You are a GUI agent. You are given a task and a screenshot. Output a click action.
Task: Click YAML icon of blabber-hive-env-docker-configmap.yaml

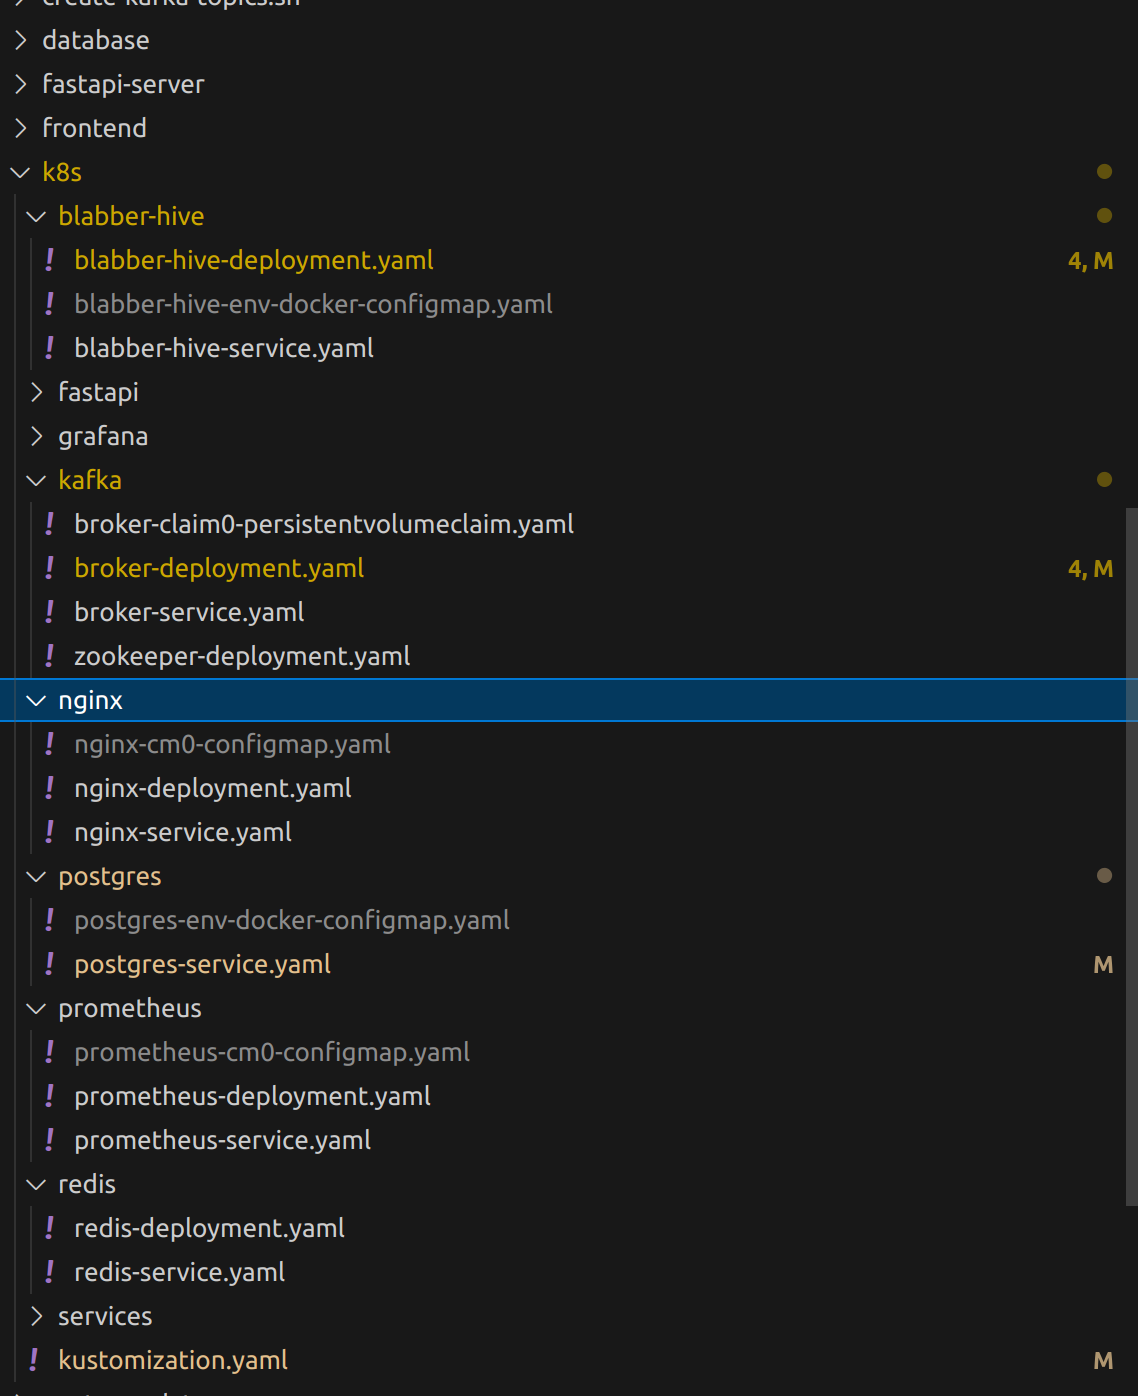tap(50, 304)
